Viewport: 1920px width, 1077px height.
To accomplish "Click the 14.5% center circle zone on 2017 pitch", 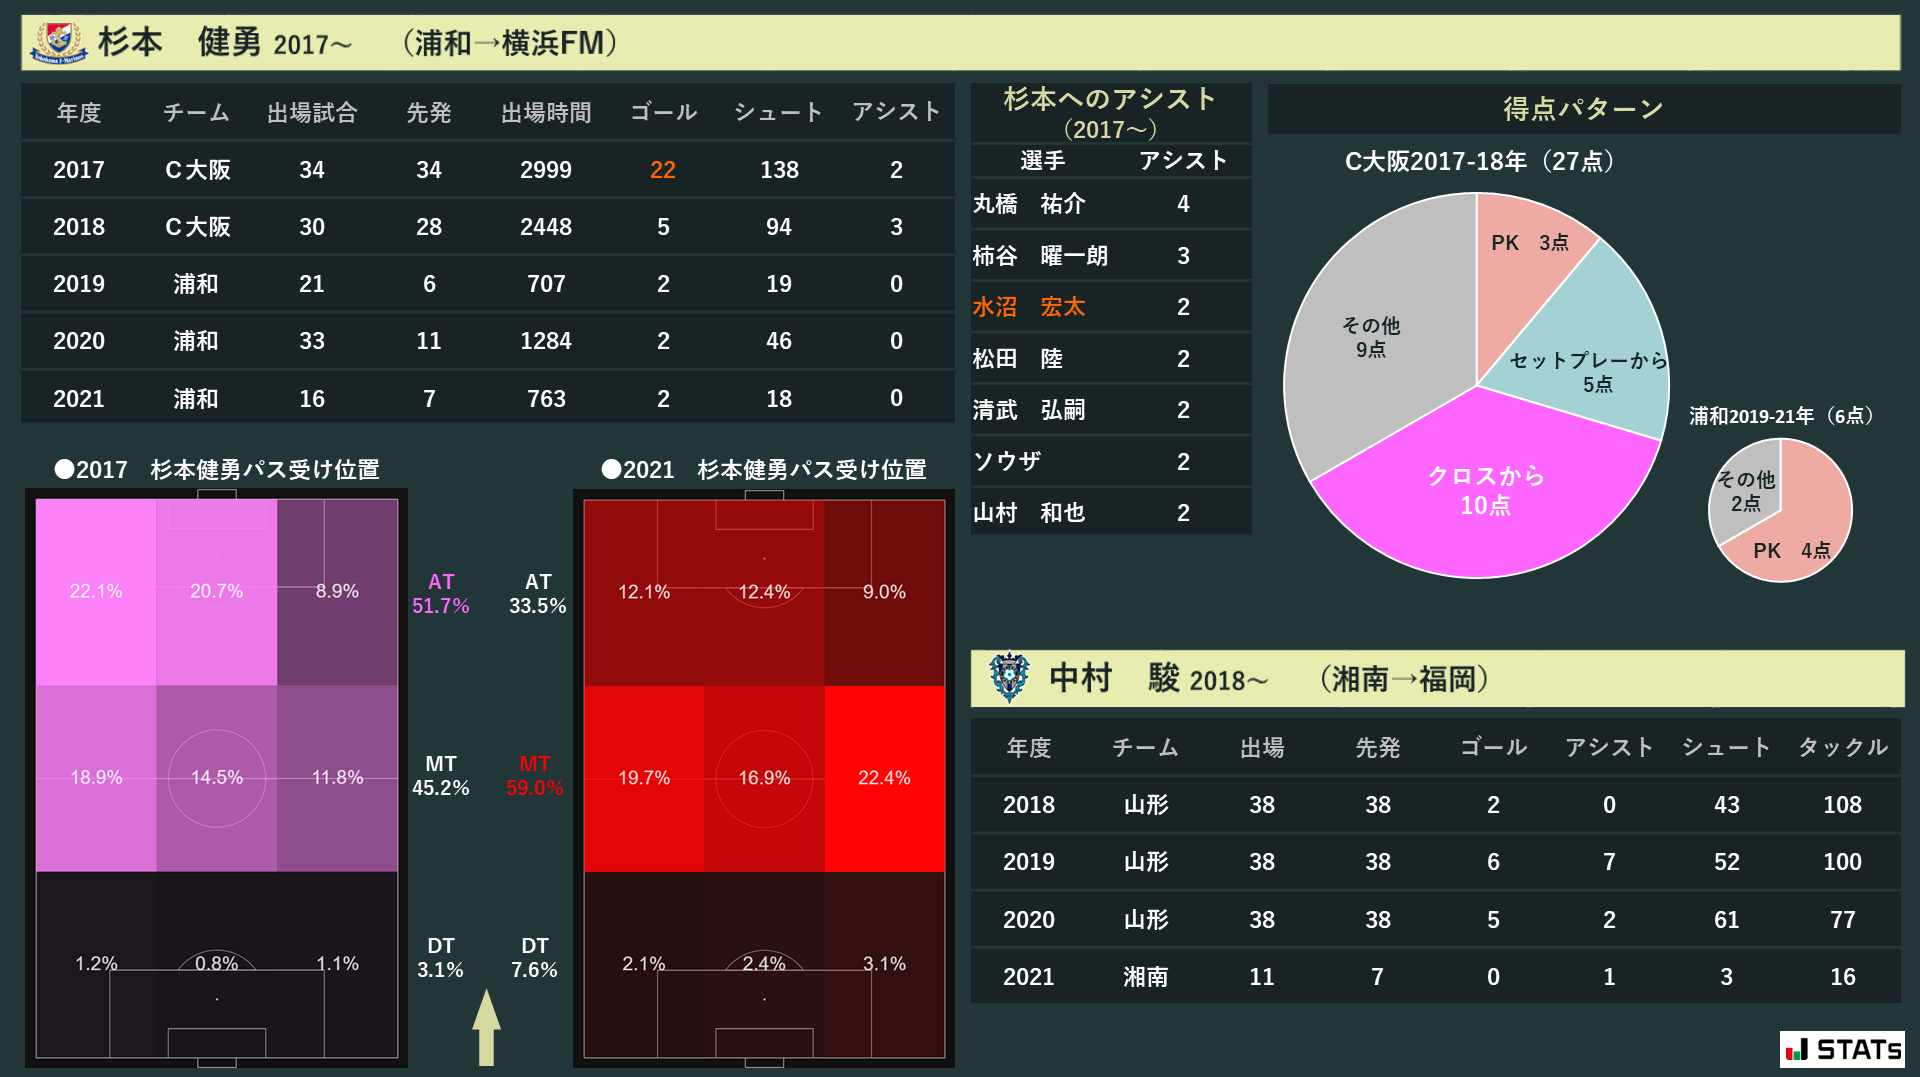I will (217, 777).
